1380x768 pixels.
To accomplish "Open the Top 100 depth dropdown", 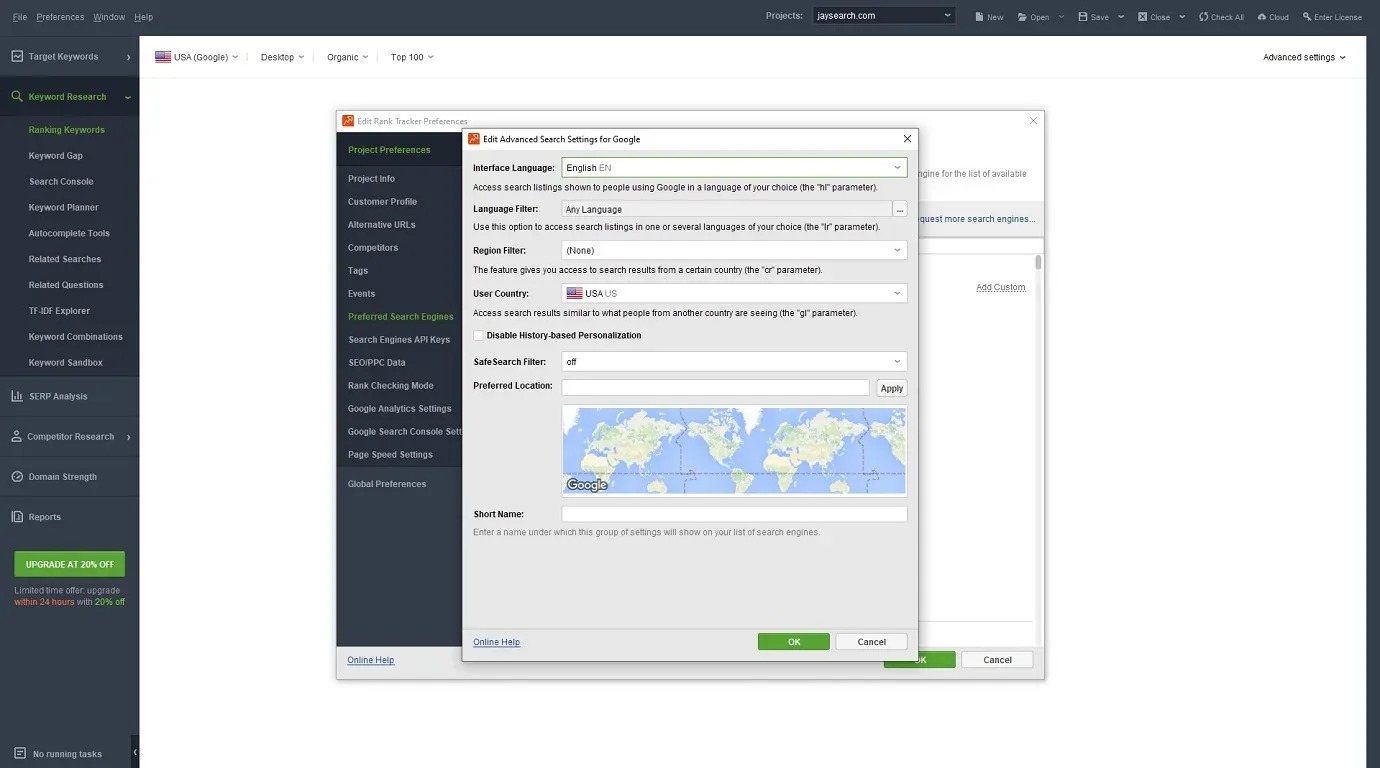I will pyautogui.click(x=412, y=57).
